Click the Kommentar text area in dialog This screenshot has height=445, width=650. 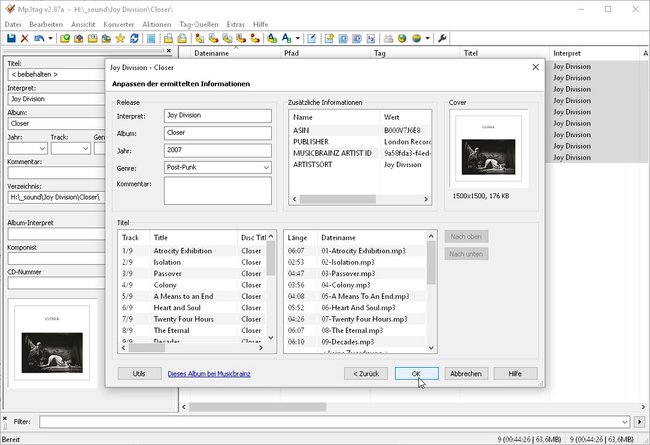coord(218,191)
